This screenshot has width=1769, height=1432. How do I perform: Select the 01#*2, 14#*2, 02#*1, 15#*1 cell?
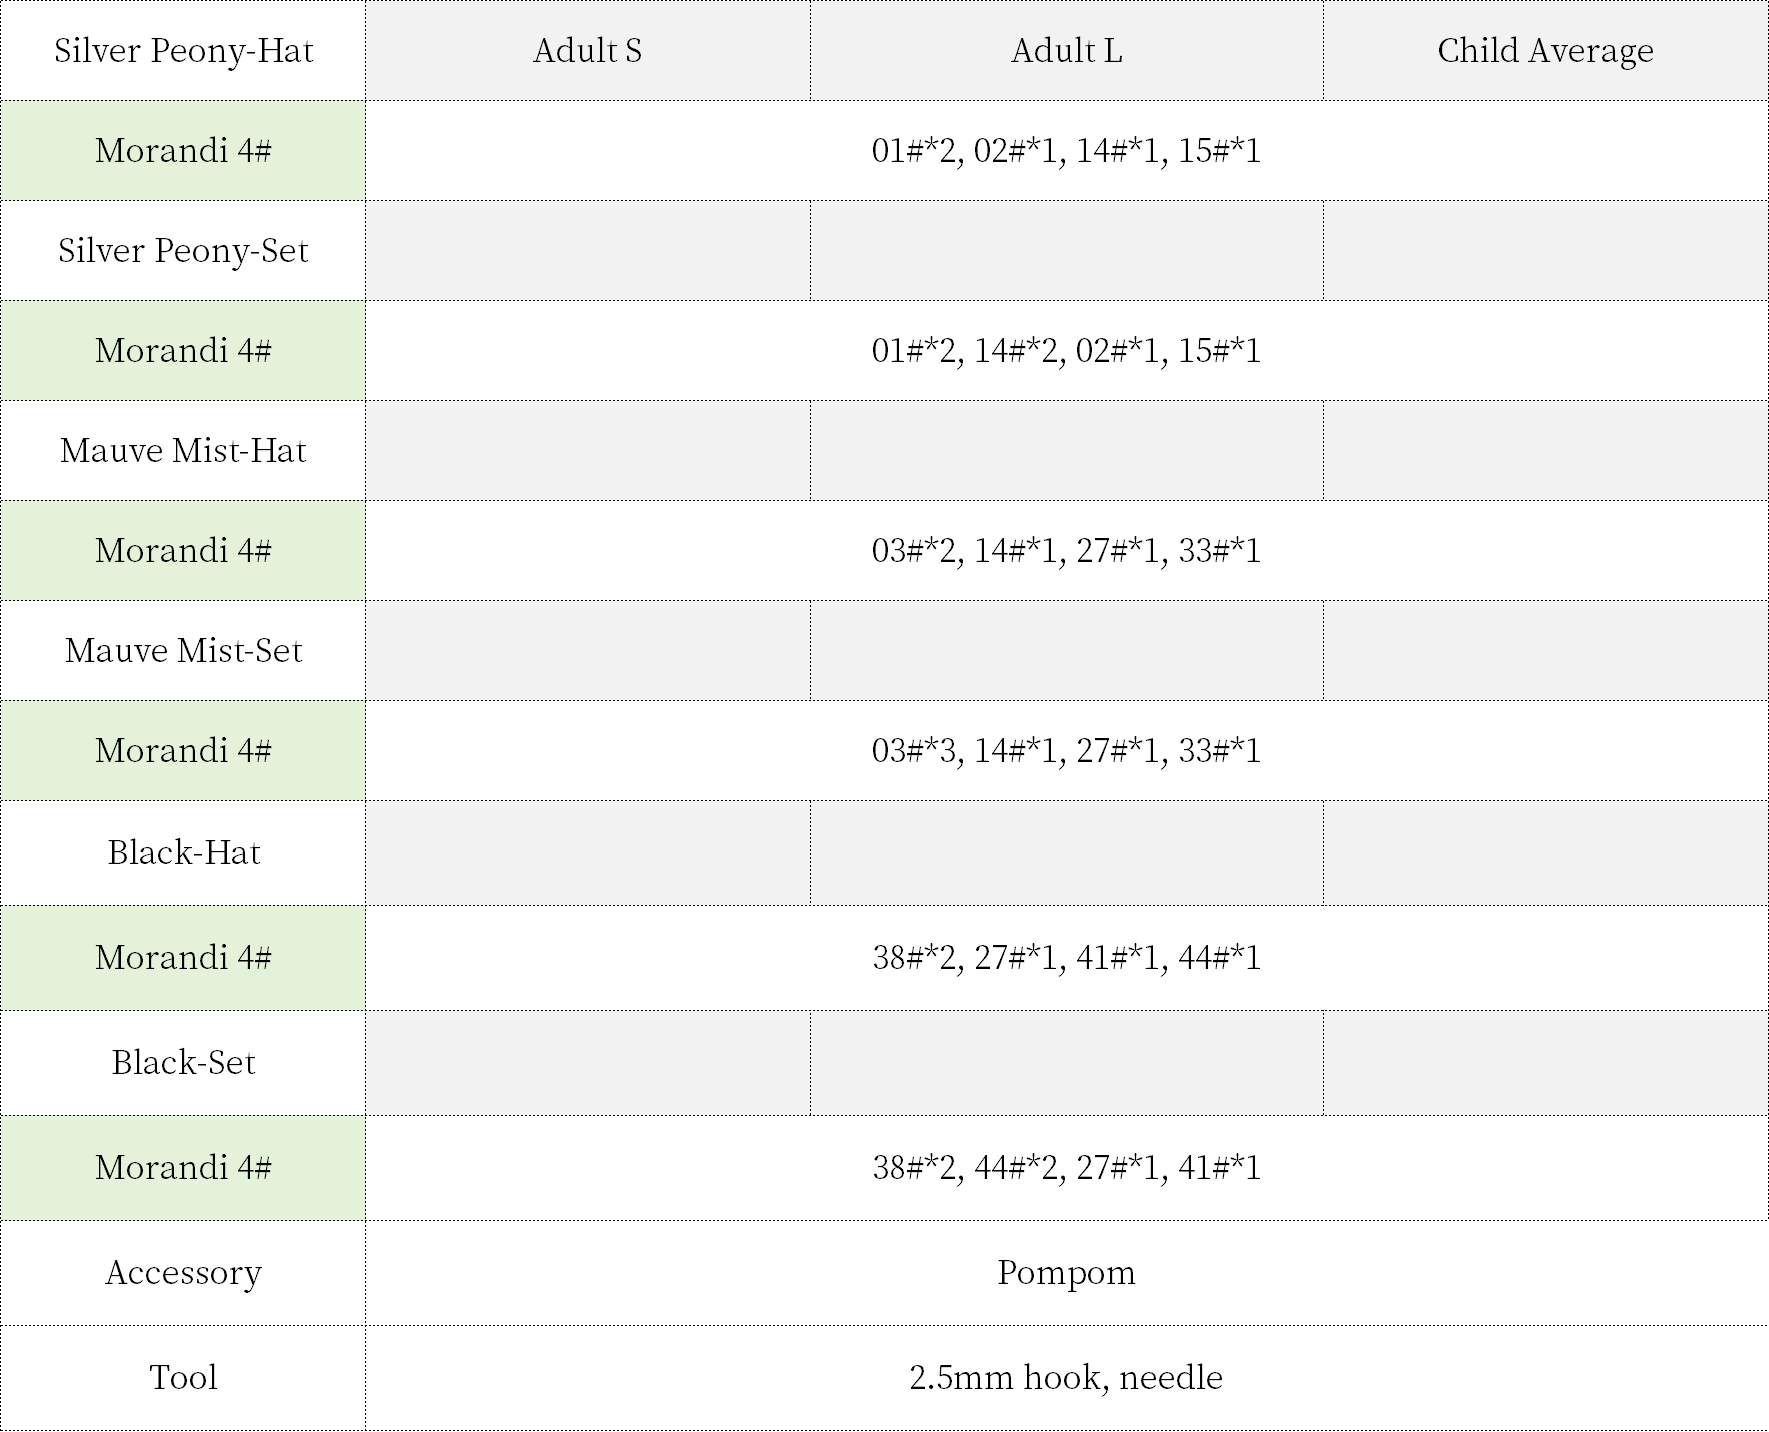click(1066, 351)
